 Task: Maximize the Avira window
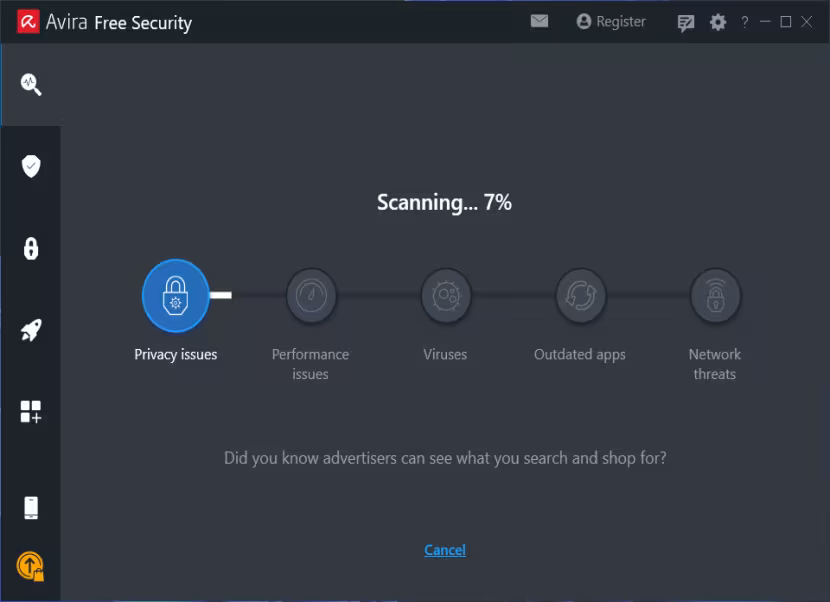point(786,22)
